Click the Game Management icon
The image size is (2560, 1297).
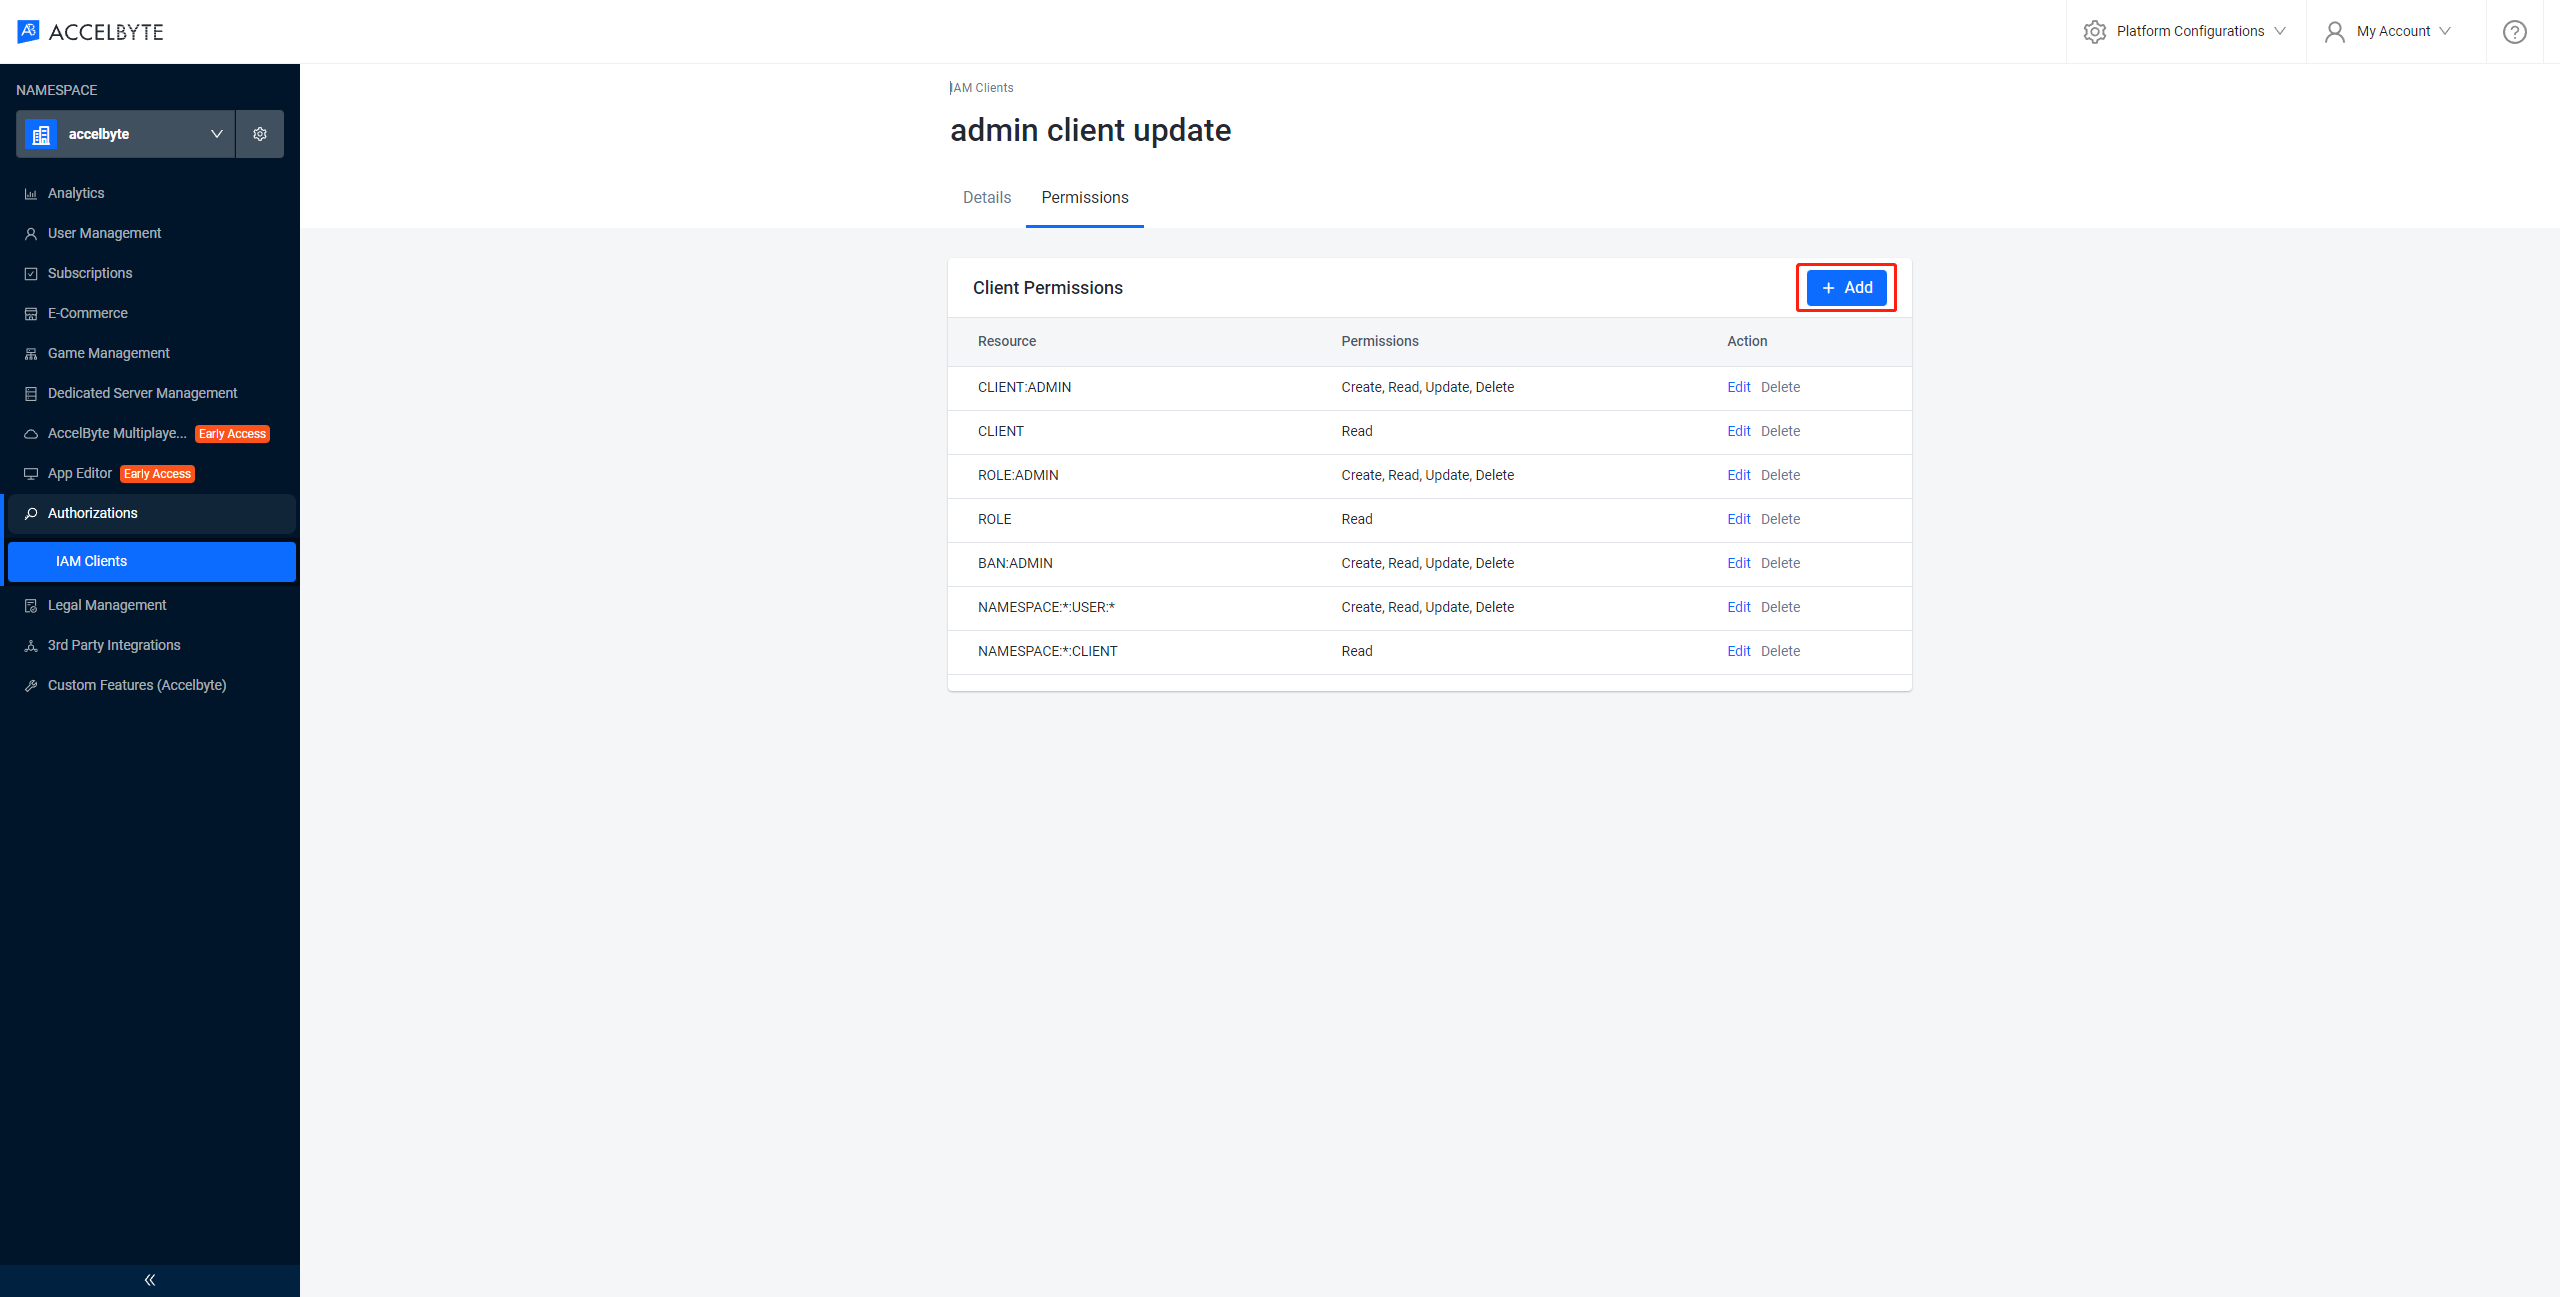33,352
